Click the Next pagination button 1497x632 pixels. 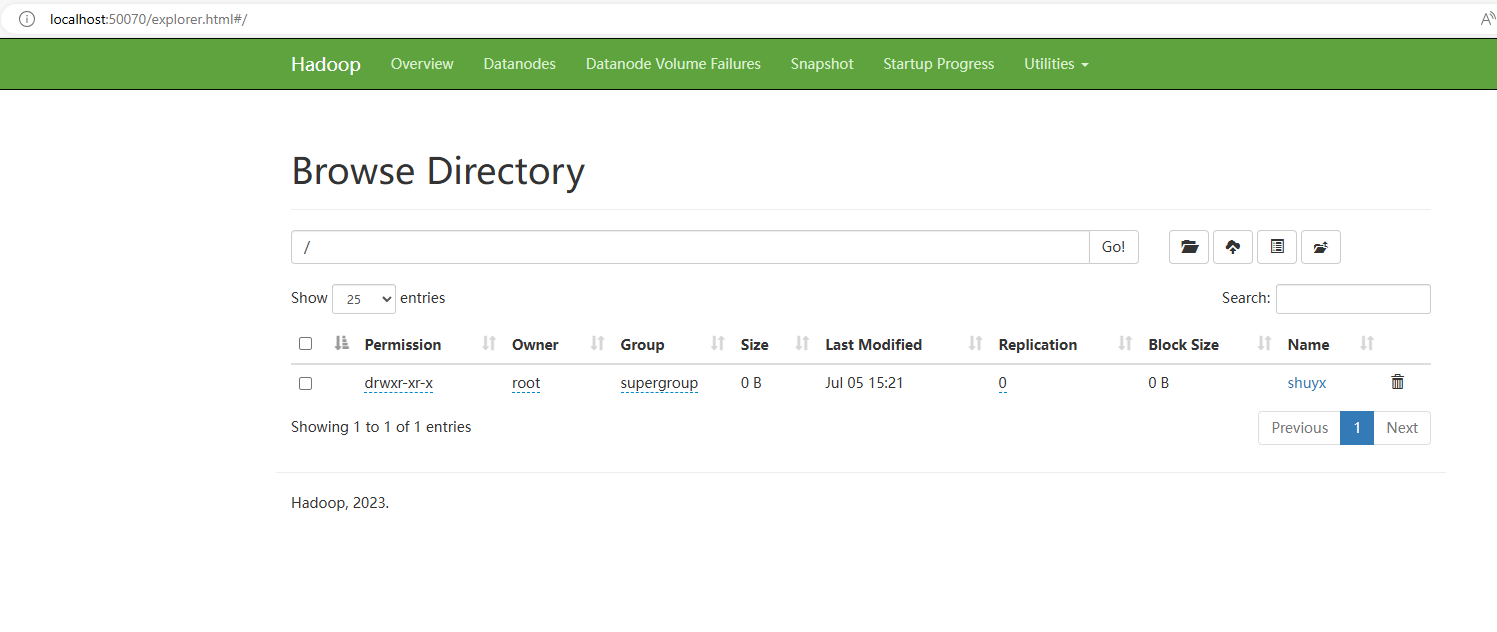[1402, 427]
